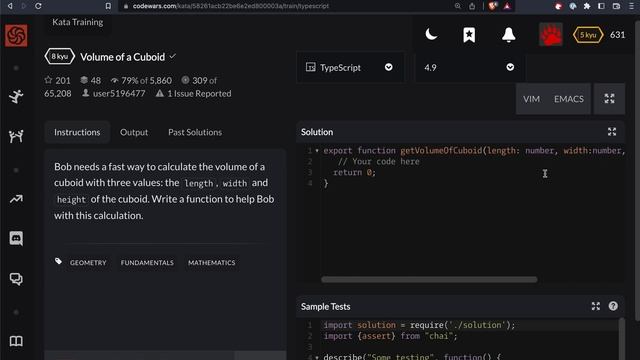Screen dimensions: 640x360
Task: Click the MATHEMATICS tag
Action: click(x=211, y=263)
